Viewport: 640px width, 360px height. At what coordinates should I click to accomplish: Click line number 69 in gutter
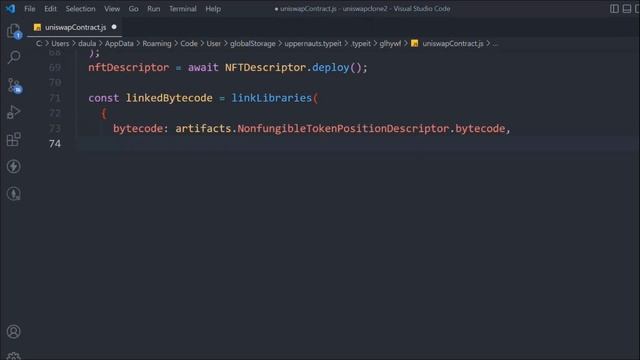[55, 67]
